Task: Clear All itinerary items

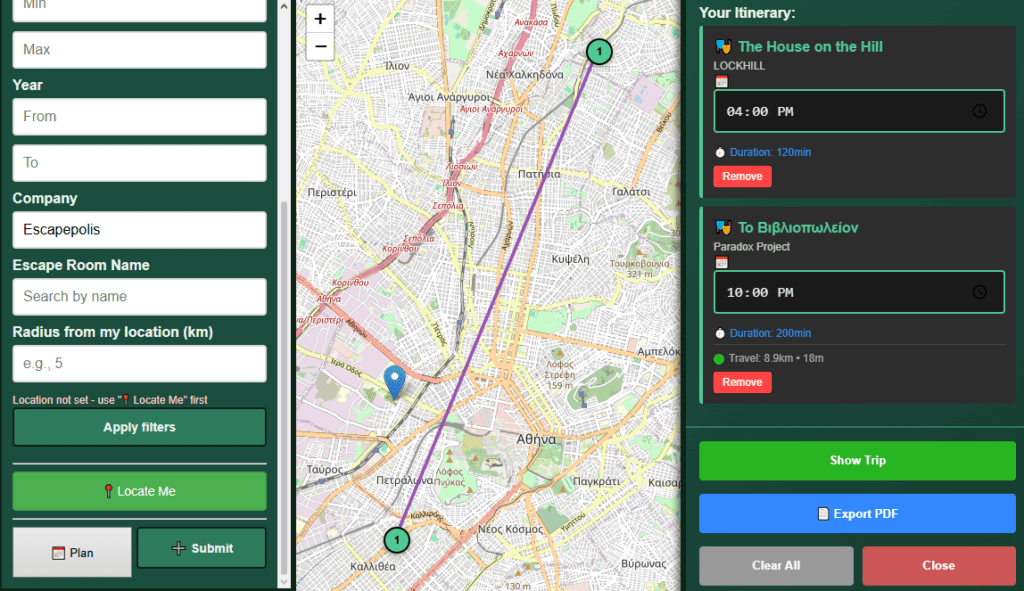Action: click(776, 565)
